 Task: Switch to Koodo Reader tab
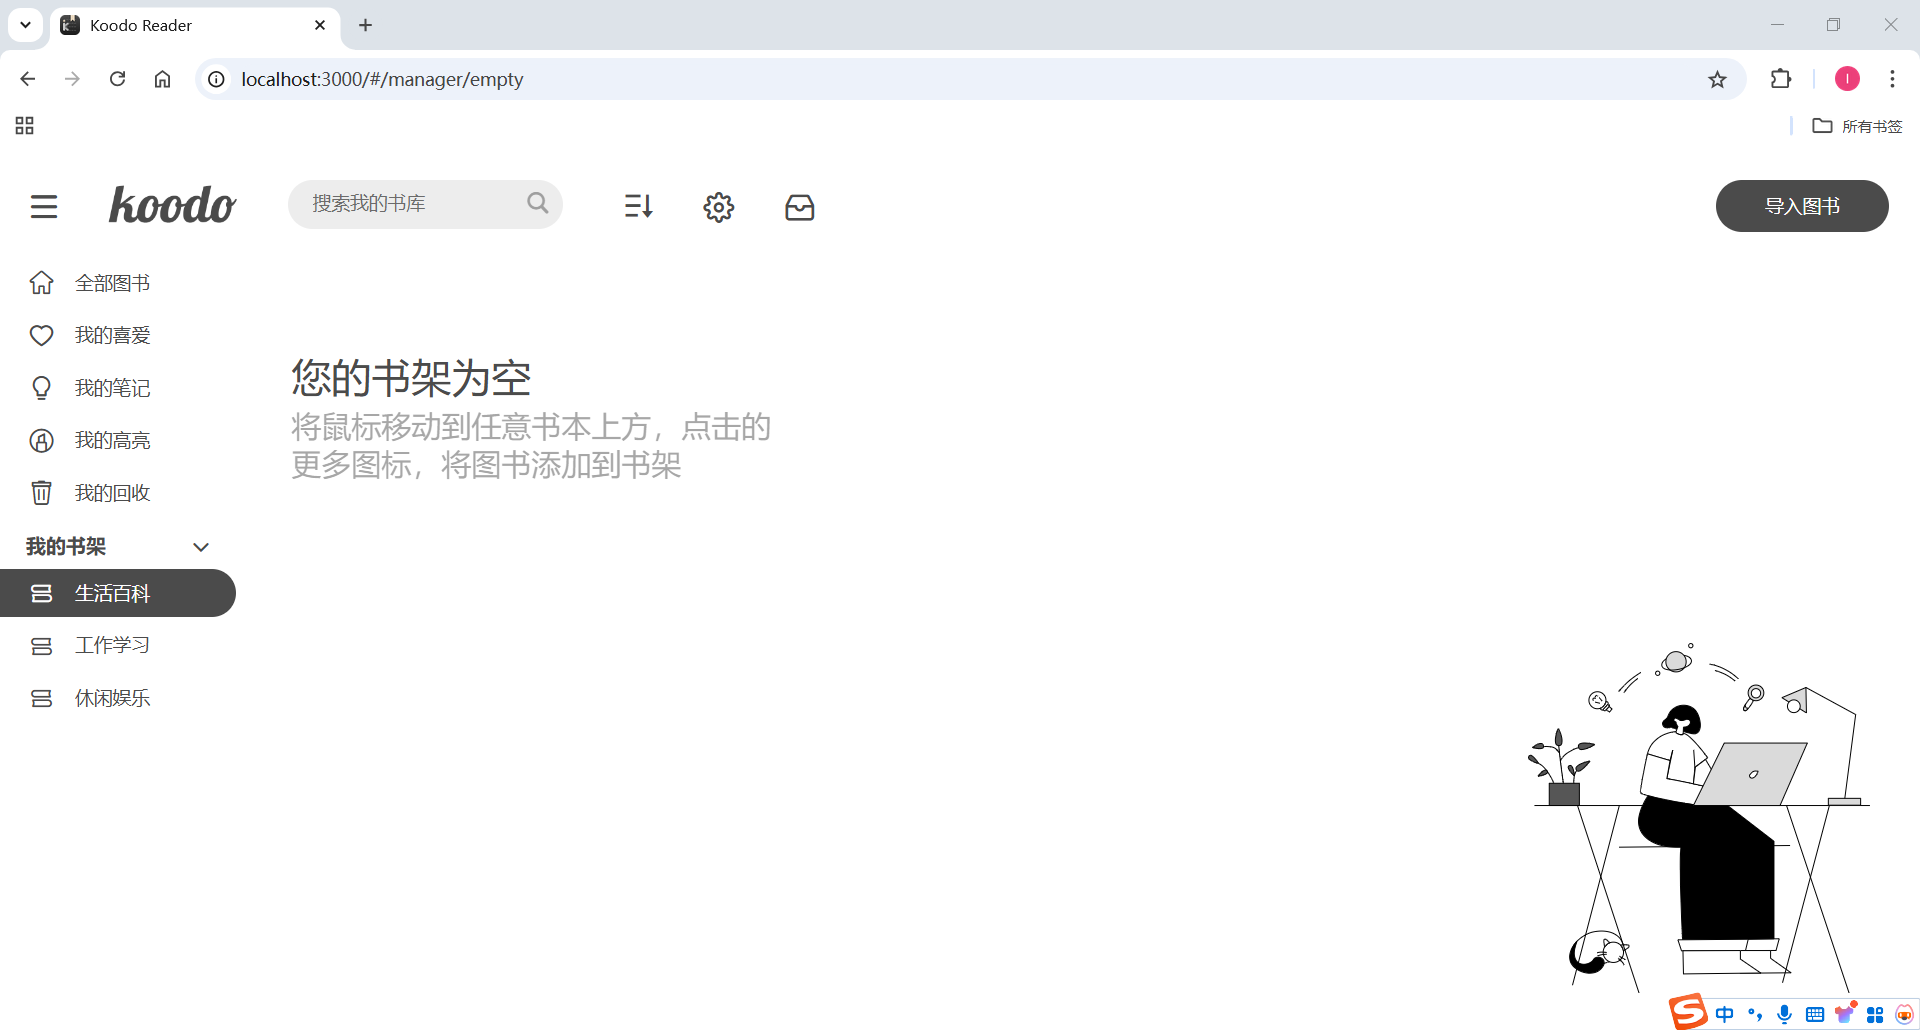pos(195,25)
